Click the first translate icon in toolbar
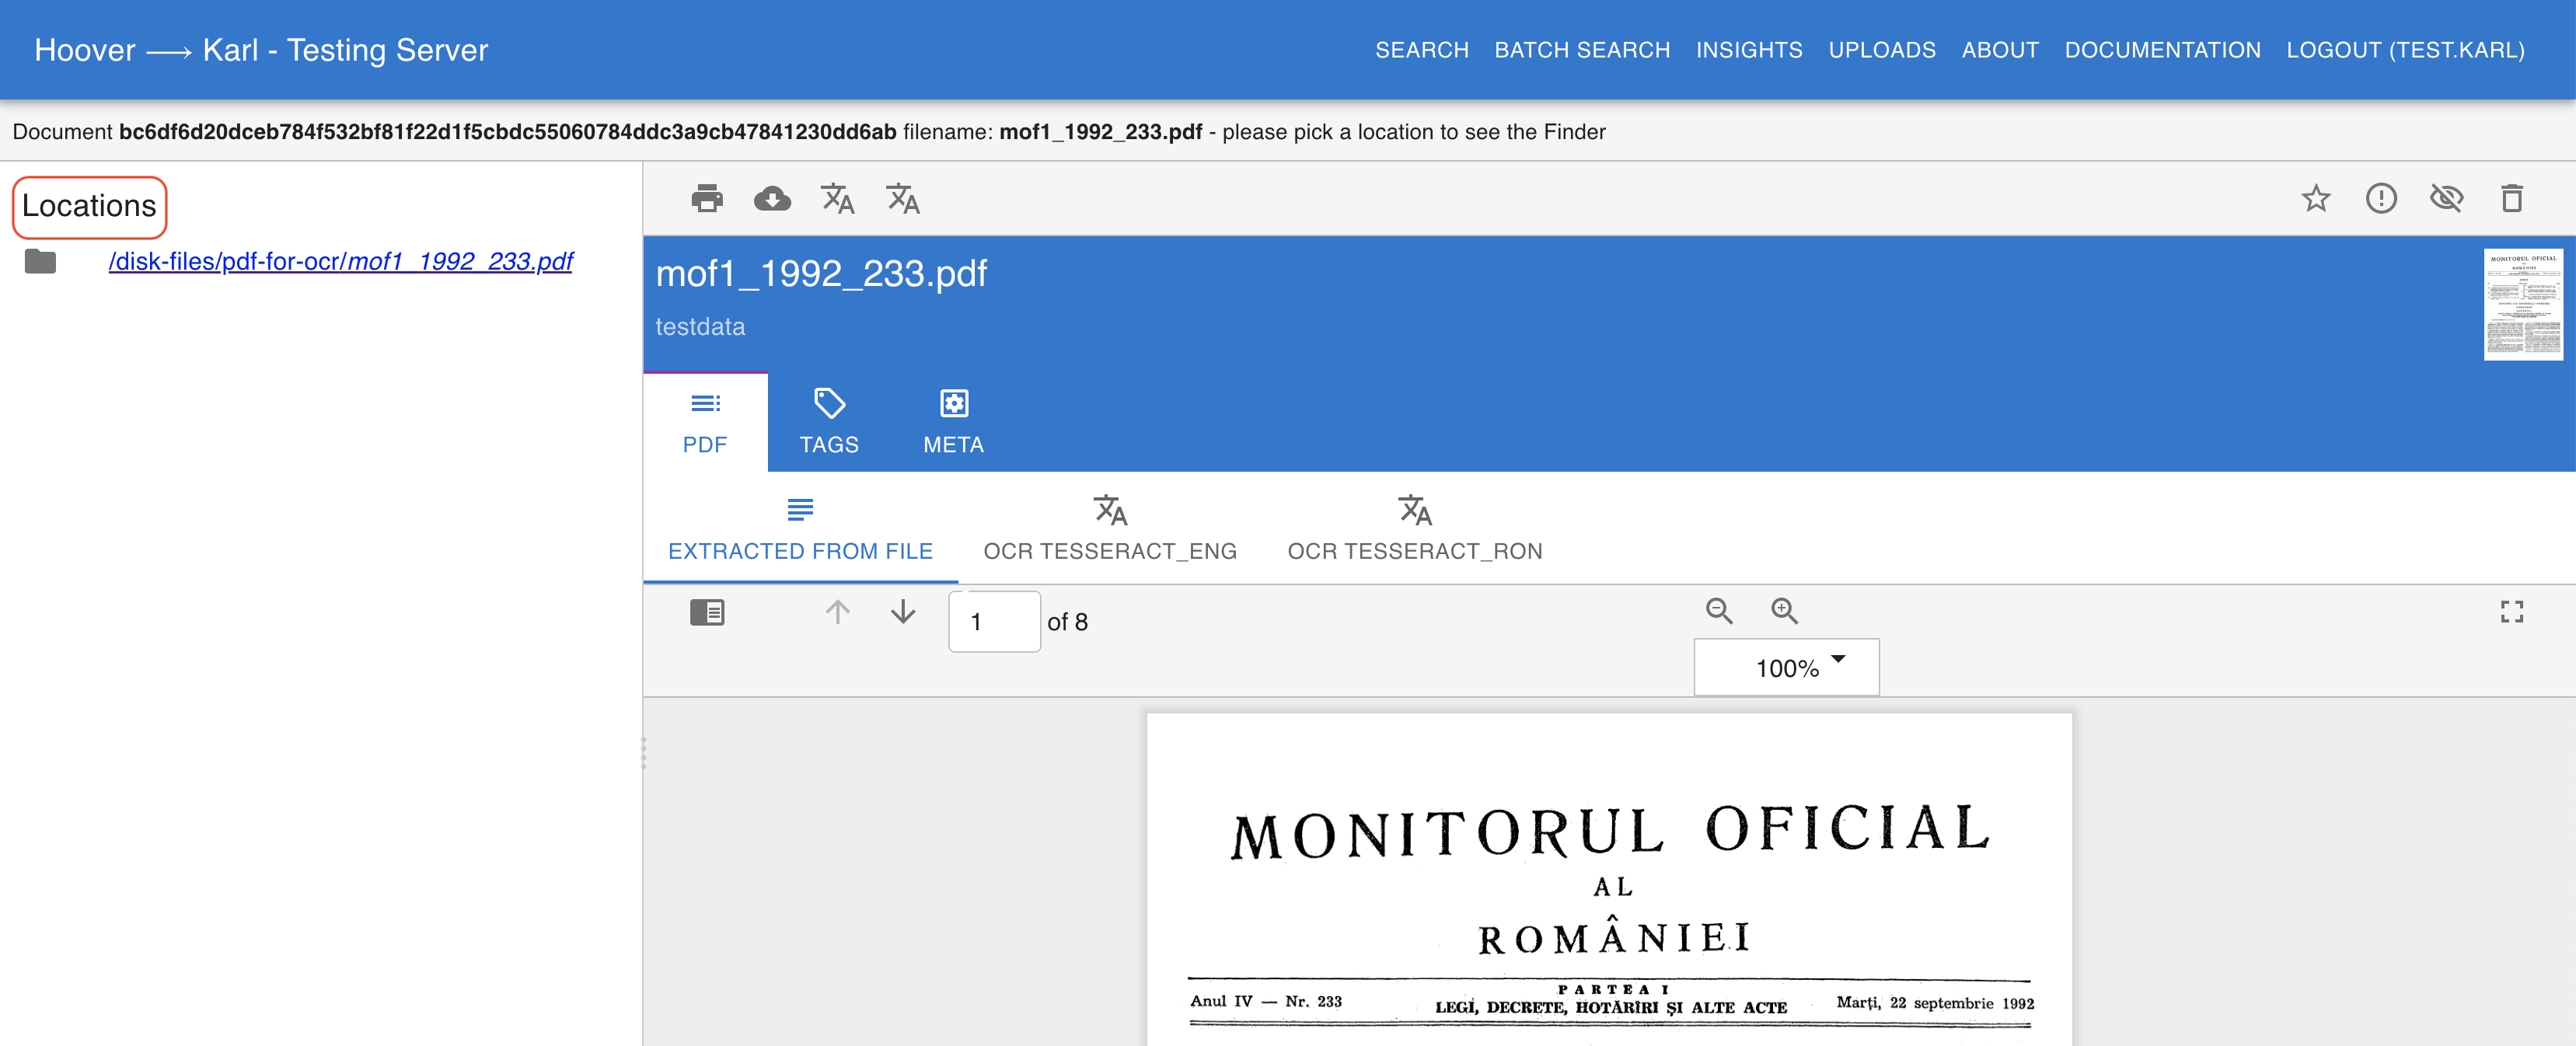This screenshot has height=1046, width=2576. click(837, 198)
